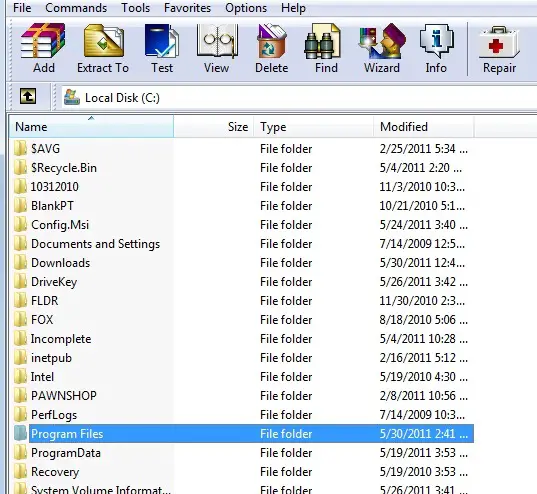Click the Local Disk (C:) address field

[x=298, y=98]
